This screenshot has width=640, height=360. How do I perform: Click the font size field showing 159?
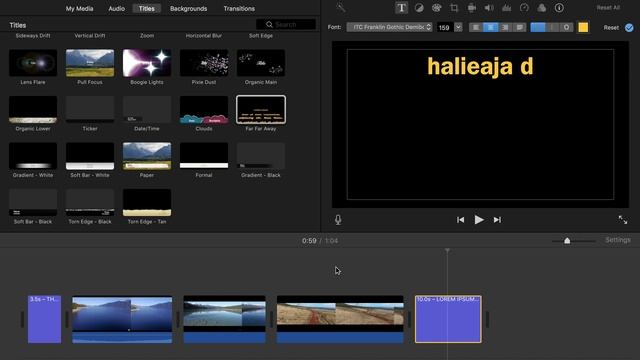tap(444, 27)
